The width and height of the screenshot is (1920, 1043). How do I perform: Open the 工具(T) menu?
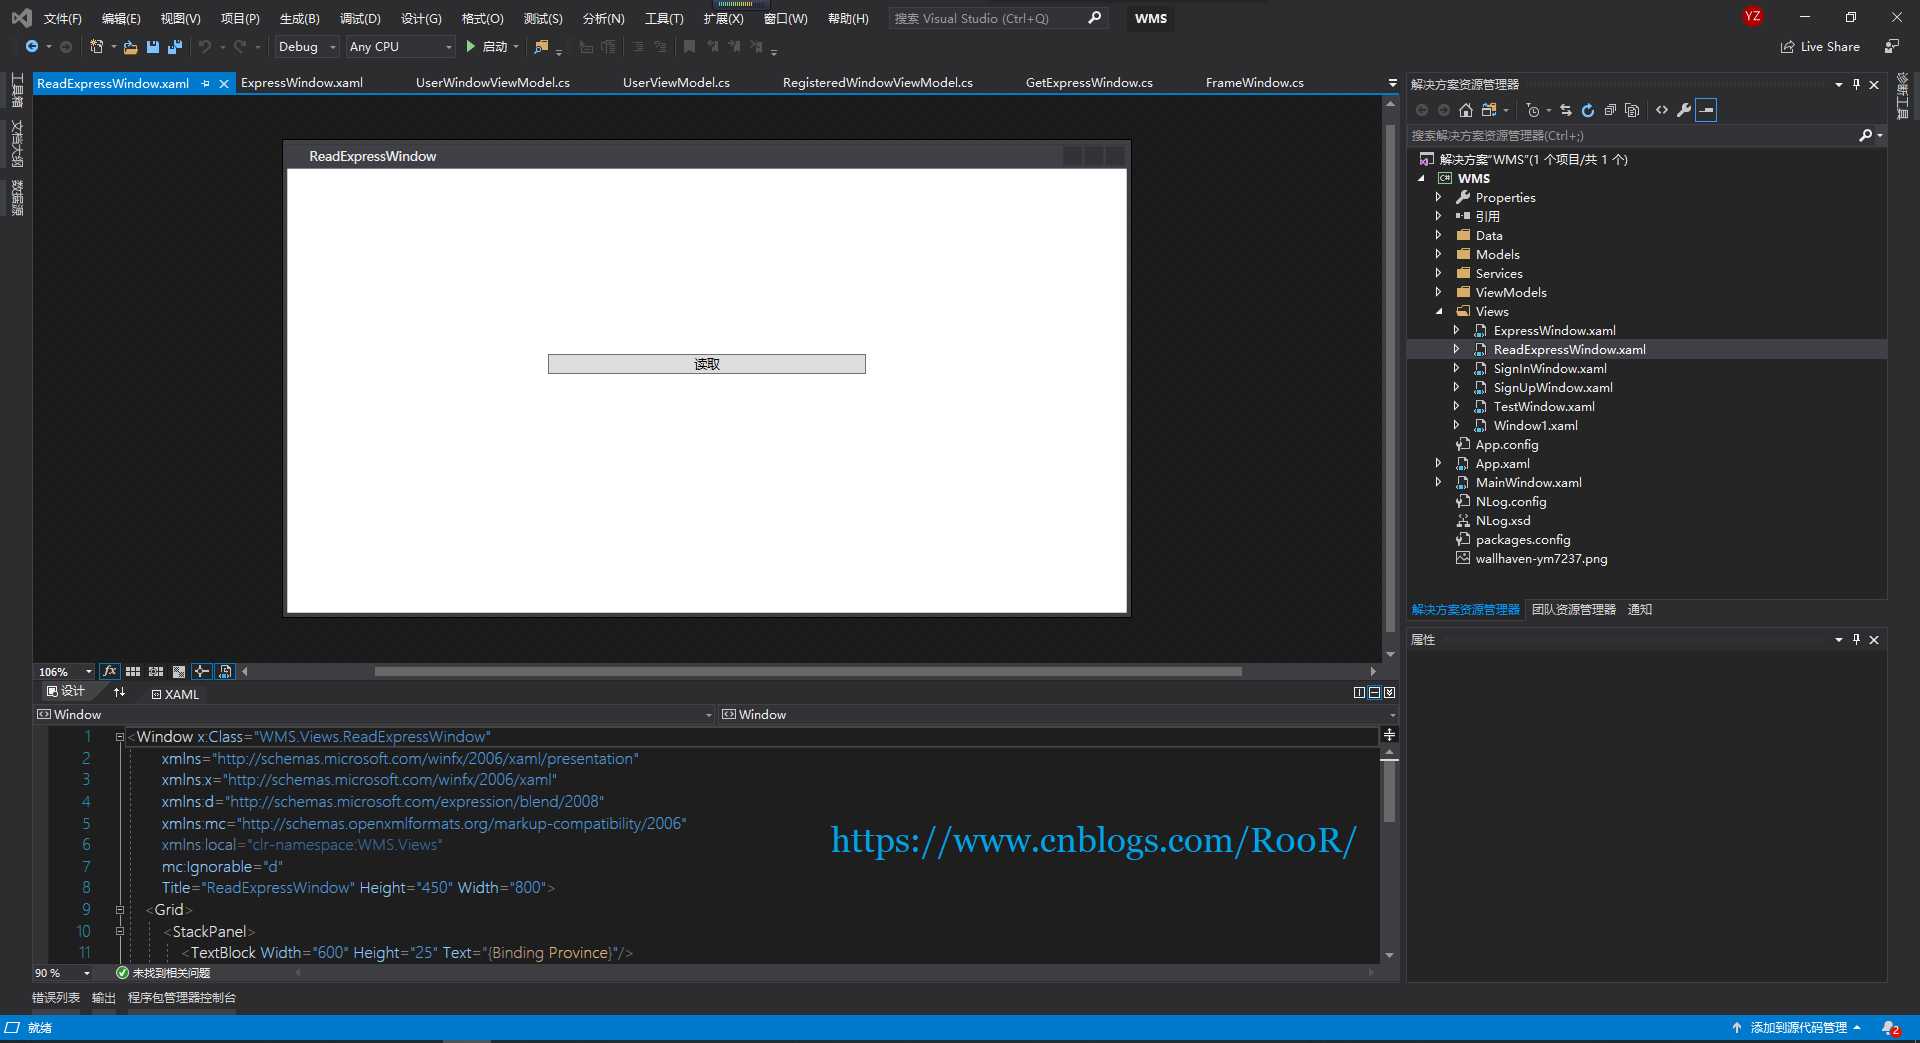click(x=664, y=18)
